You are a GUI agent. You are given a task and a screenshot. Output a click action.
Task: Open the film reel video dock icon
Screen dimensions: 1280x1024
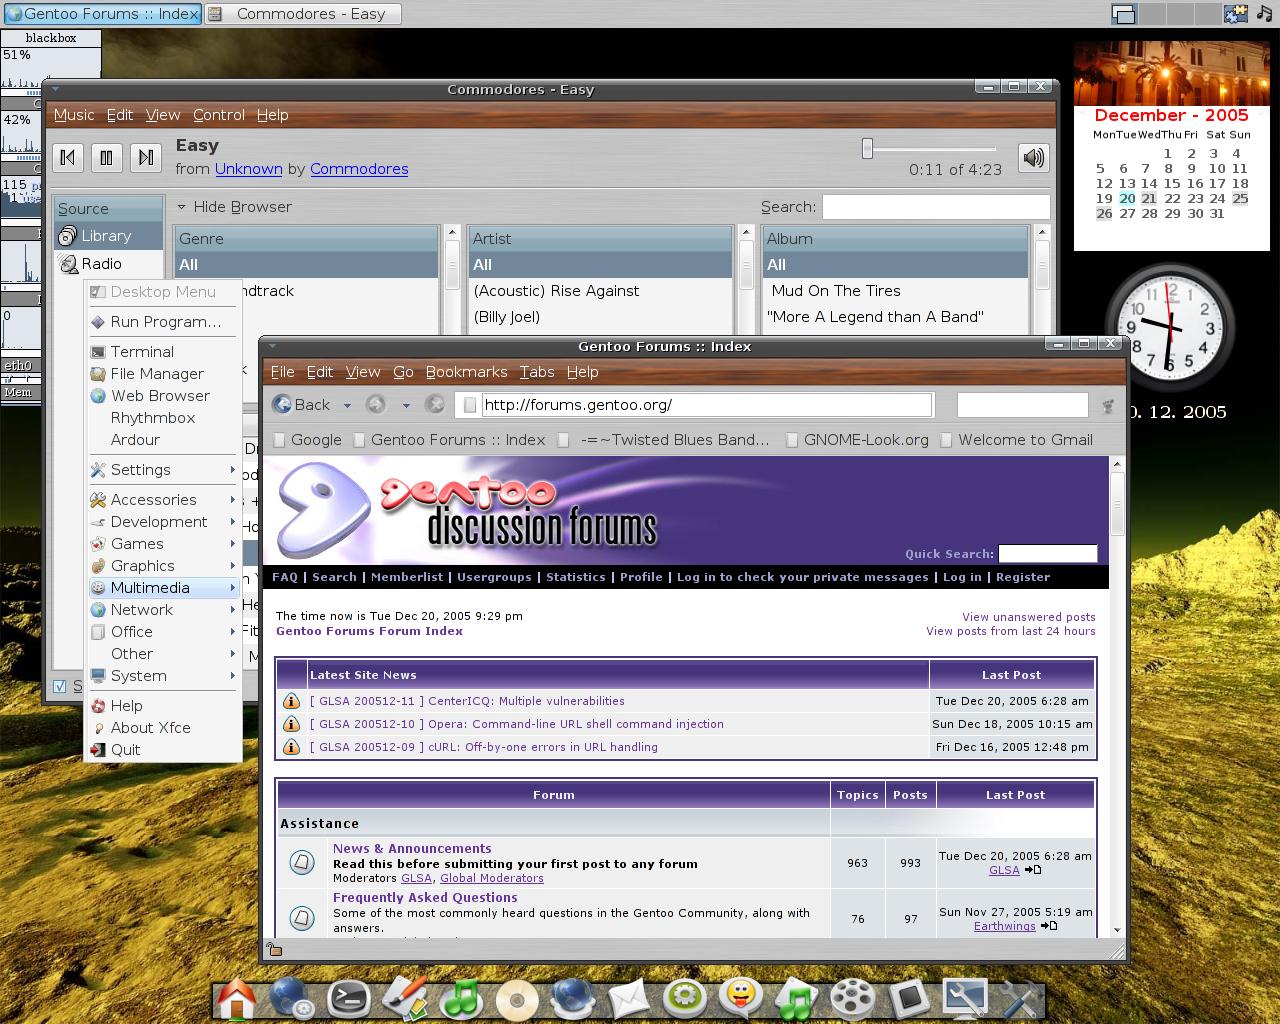tap(852, 998)
